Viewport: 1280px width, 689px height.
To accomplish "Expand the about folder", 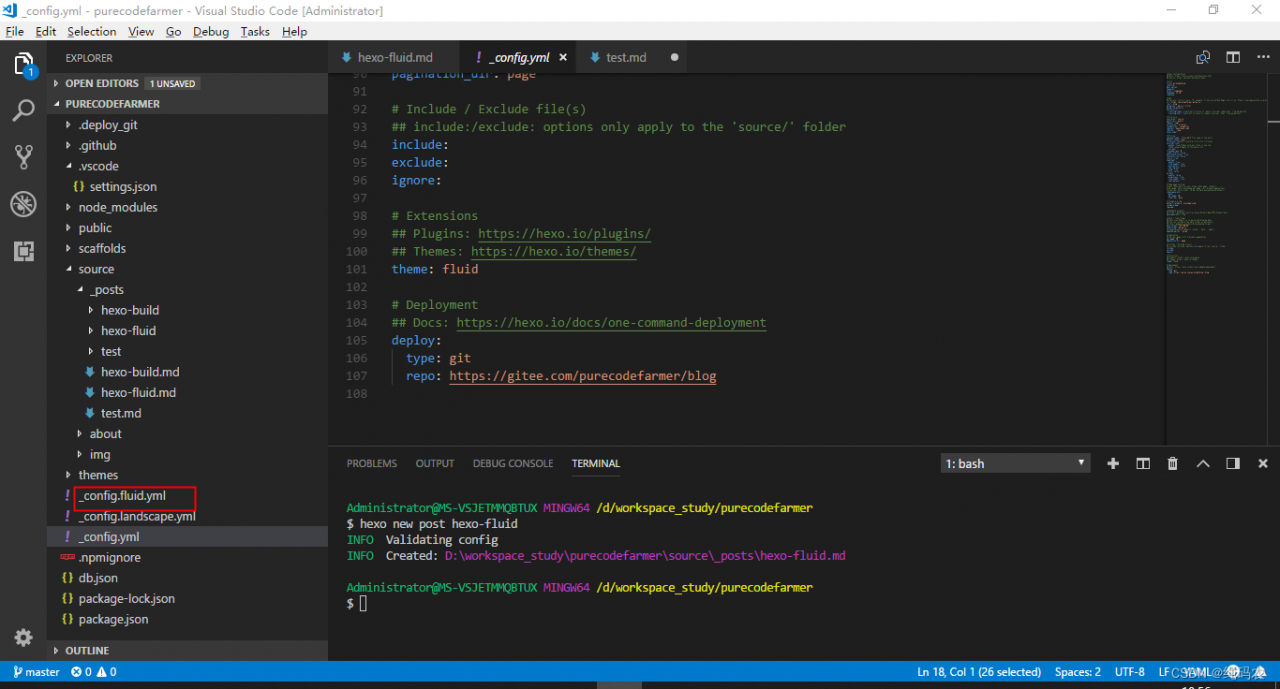I will 105,434.
